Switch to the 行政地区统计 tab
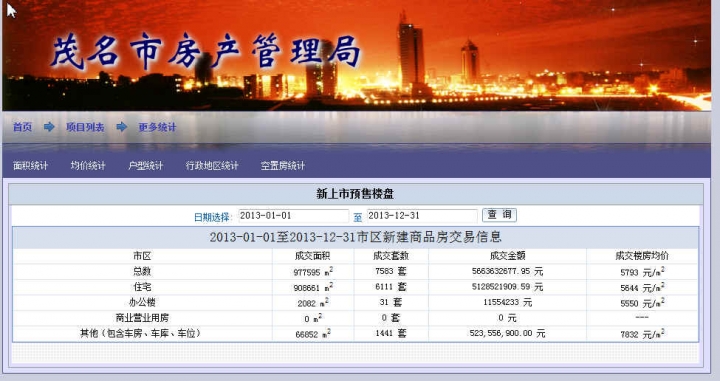This screenshot has width=720, height=381. coord(212,166)
